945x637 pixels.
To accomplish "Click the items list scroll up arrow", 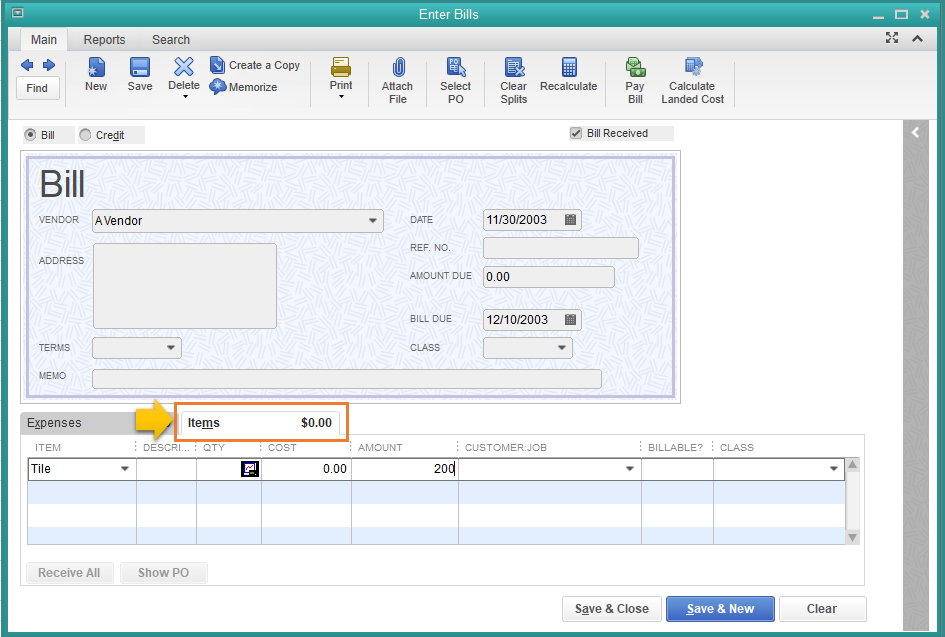I will click(852, 465).
